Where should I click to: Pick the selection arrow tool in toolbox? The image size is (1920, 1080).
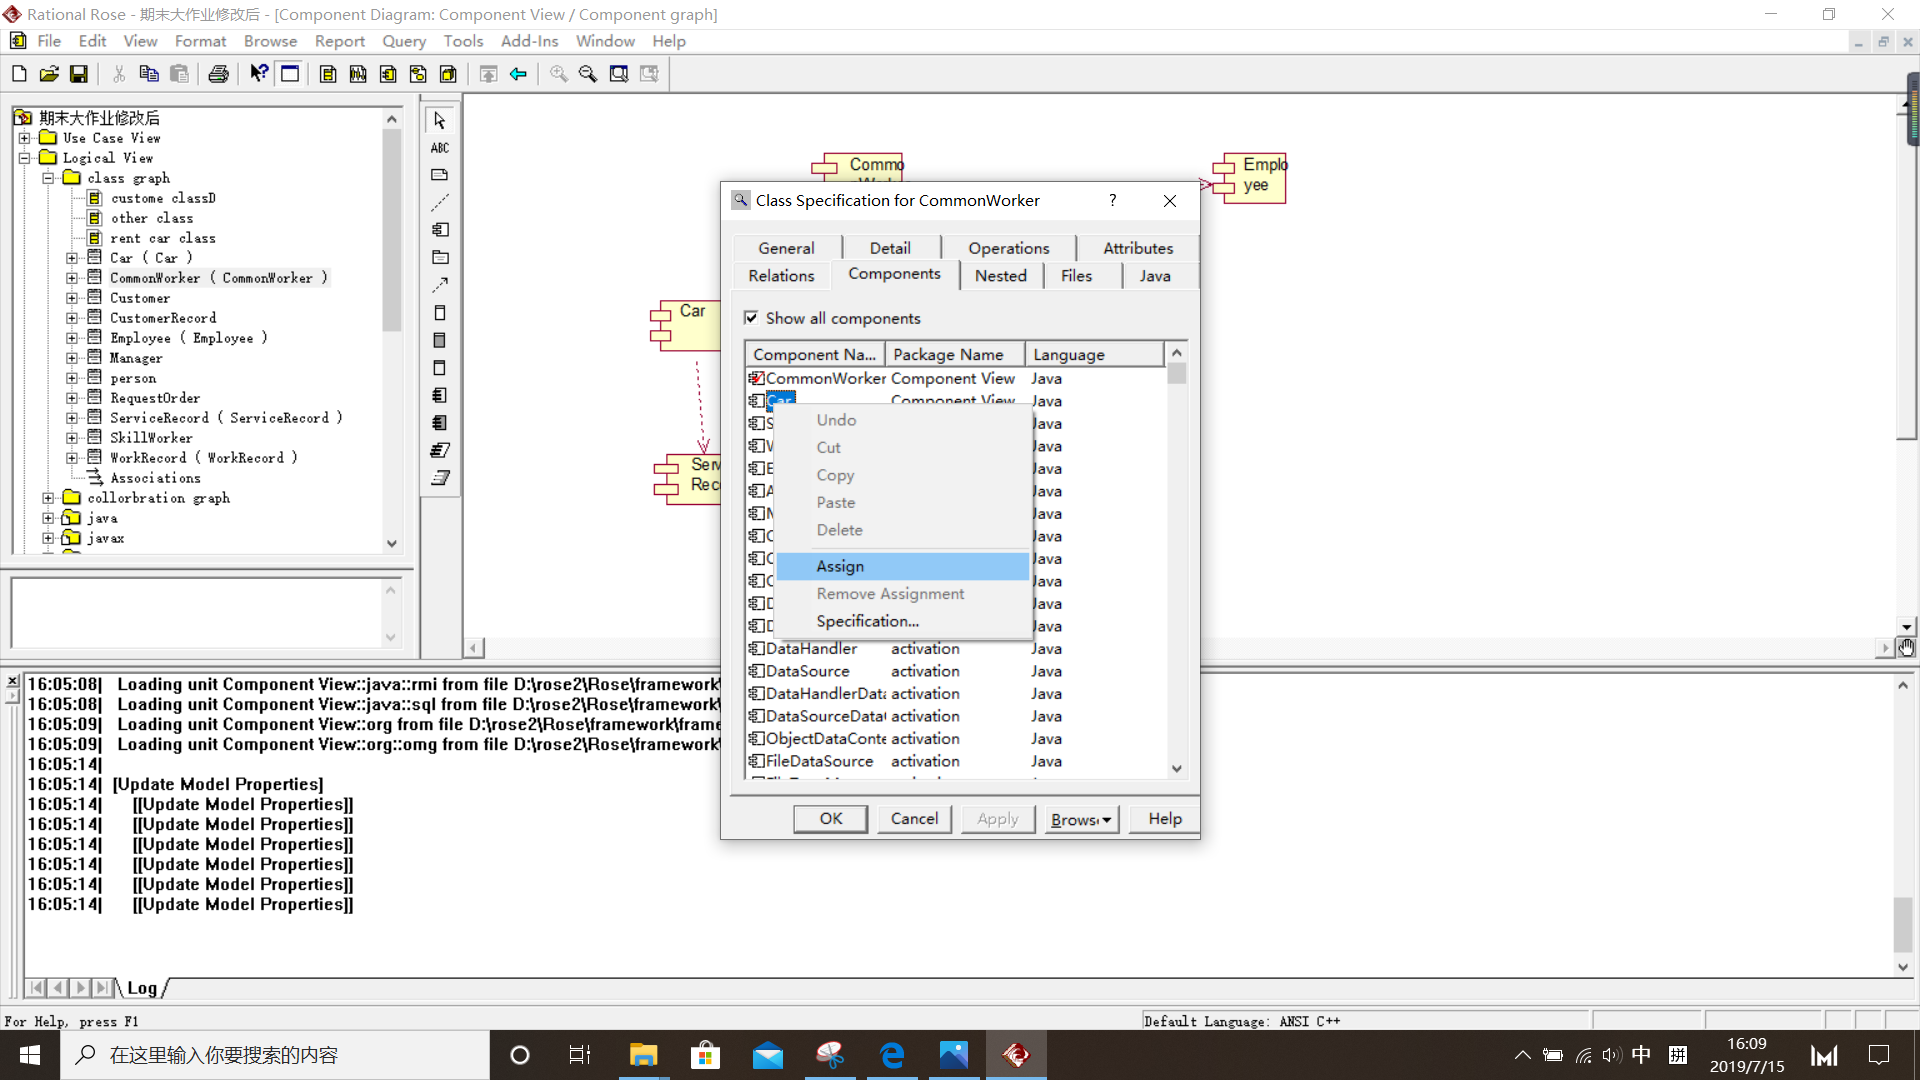[440, 120]
